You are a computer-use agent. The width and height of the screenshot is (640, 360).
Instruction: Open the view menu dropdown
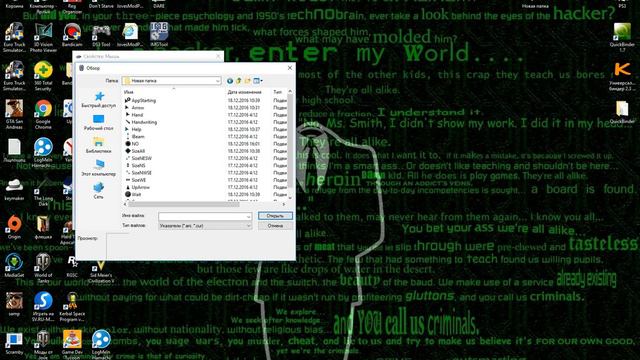pos(258,81)
